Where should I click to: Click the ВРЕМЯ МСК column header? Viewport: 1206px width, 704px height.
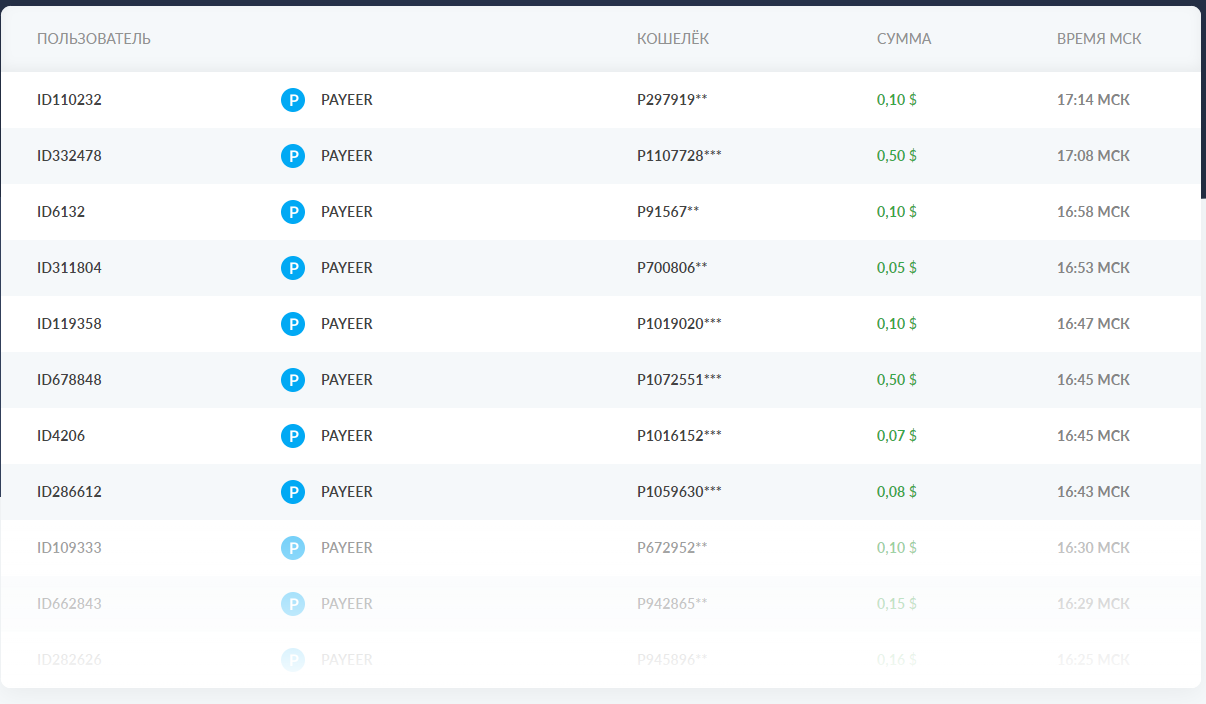(1099, 39)
